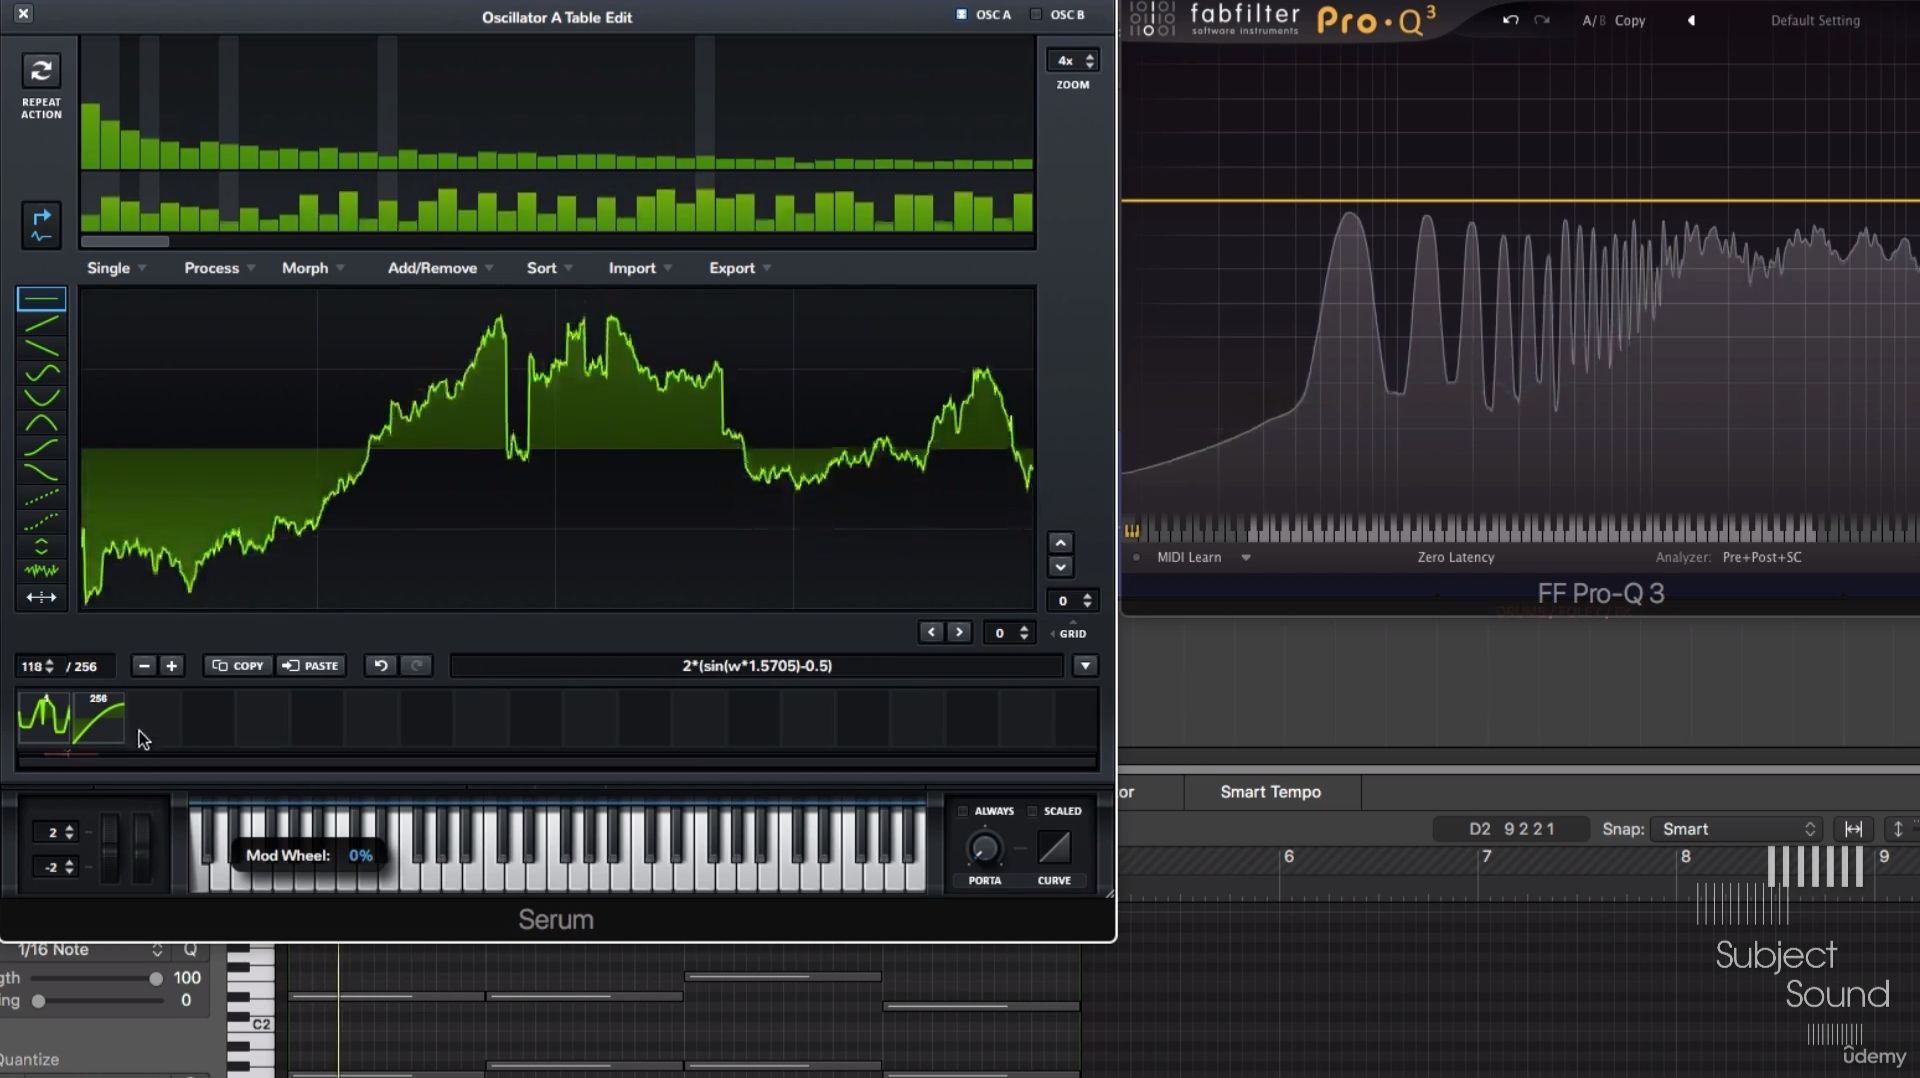This screenshot has height=1078, width=1920.
Task: Click the portamento curve shape icon
Action: [1054, 848]
